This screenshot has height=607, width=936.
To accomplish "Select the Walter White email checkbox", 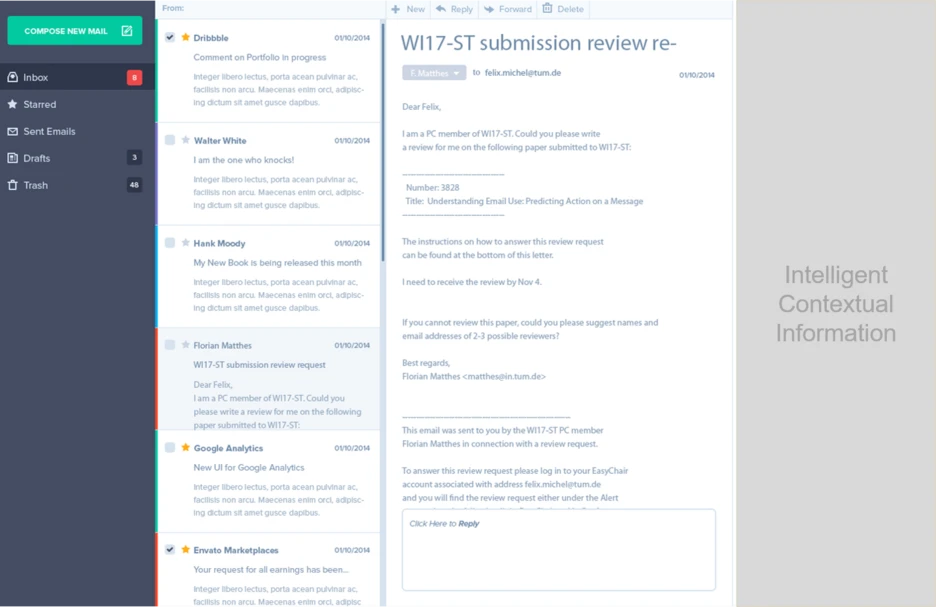I will click(170, 140).
